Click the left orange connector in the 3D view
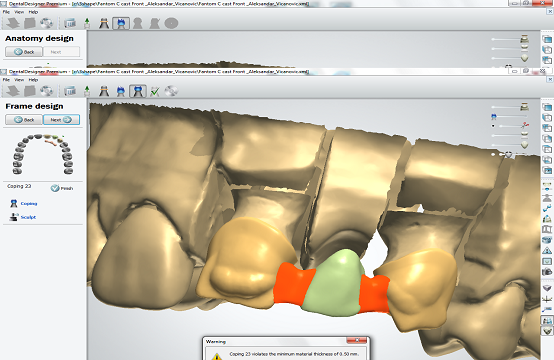This screenshot has height=360, width=554. click(x=293, y=284)
